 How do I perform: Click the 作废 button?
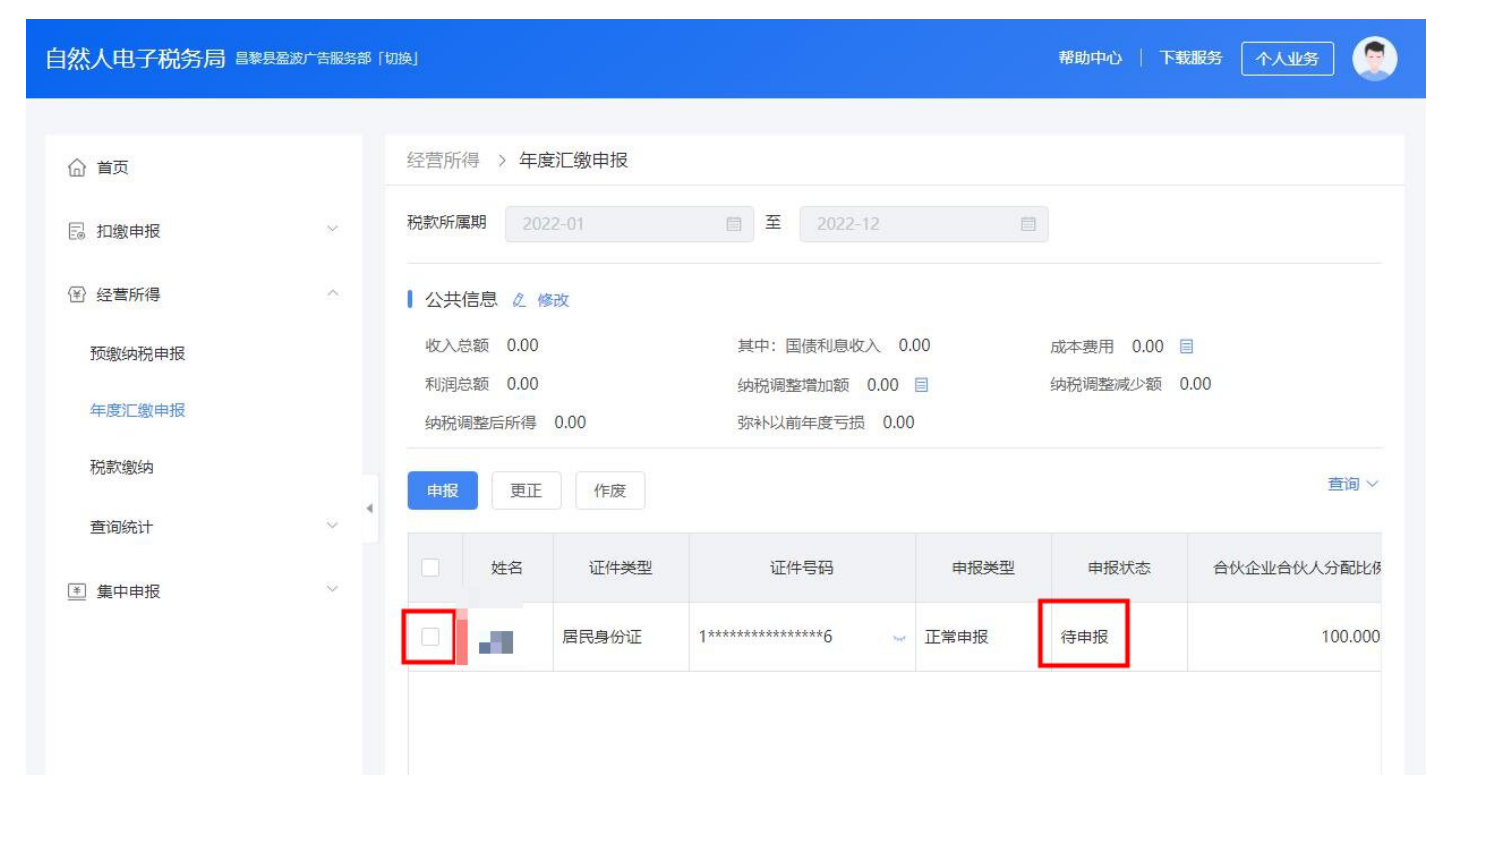point(610,490)
